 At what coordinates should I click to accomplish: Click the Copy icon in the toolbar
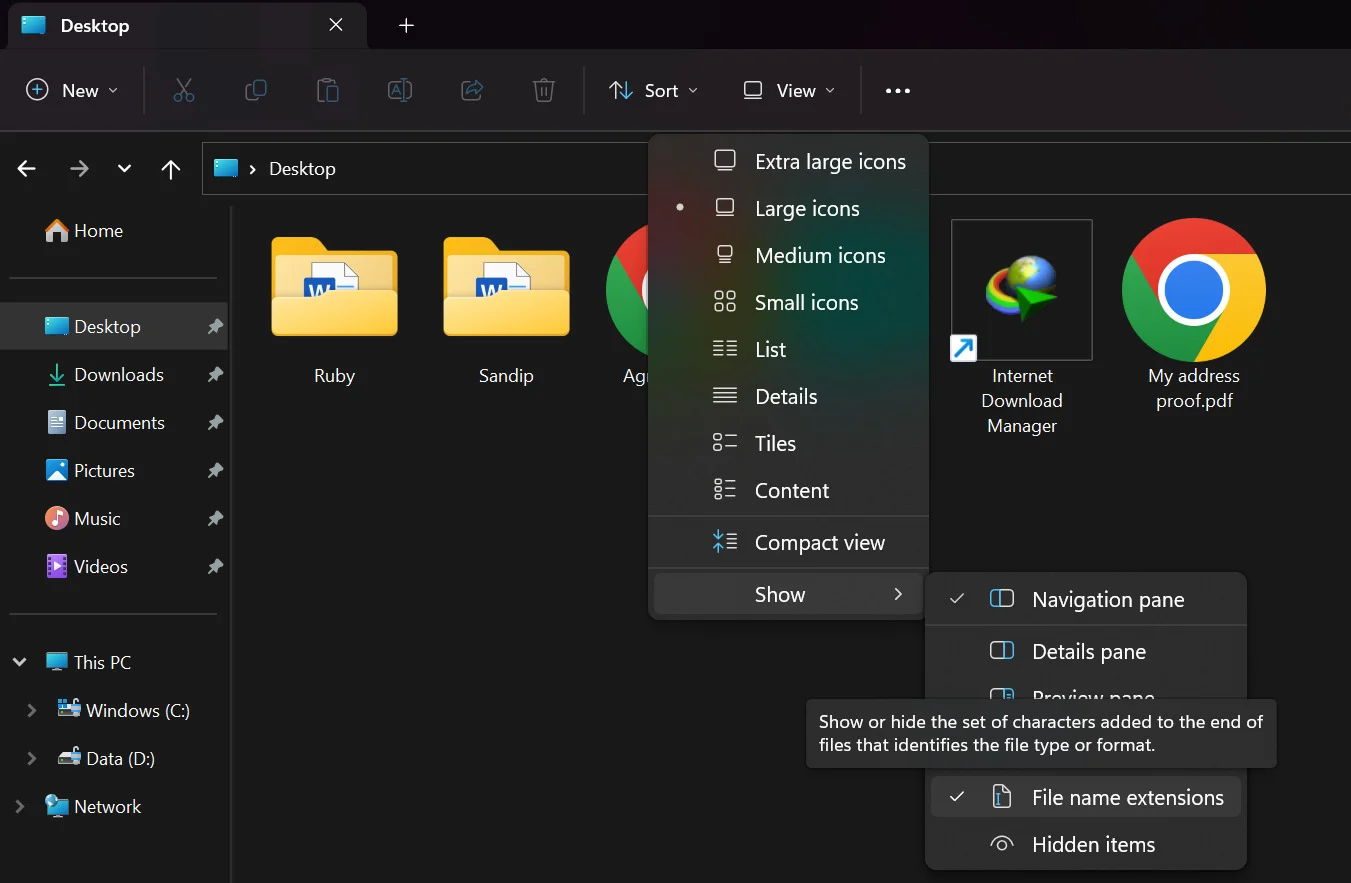256,90
